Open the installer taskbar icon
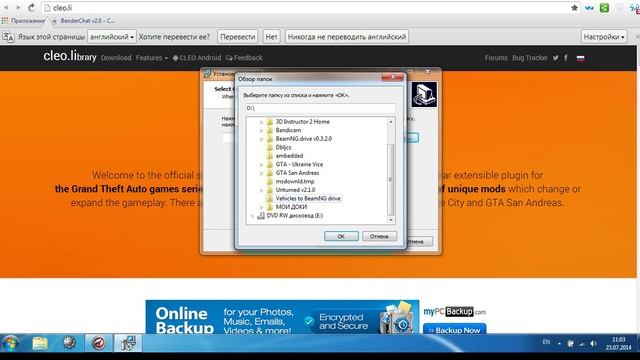The width and height of the screenshot is (640, 360). click(128, 343)
